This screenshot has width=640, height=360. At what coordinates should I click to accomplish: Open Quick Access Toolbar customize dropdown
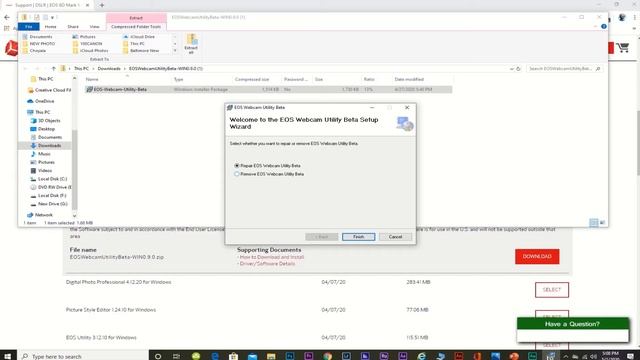pos(53,17)
